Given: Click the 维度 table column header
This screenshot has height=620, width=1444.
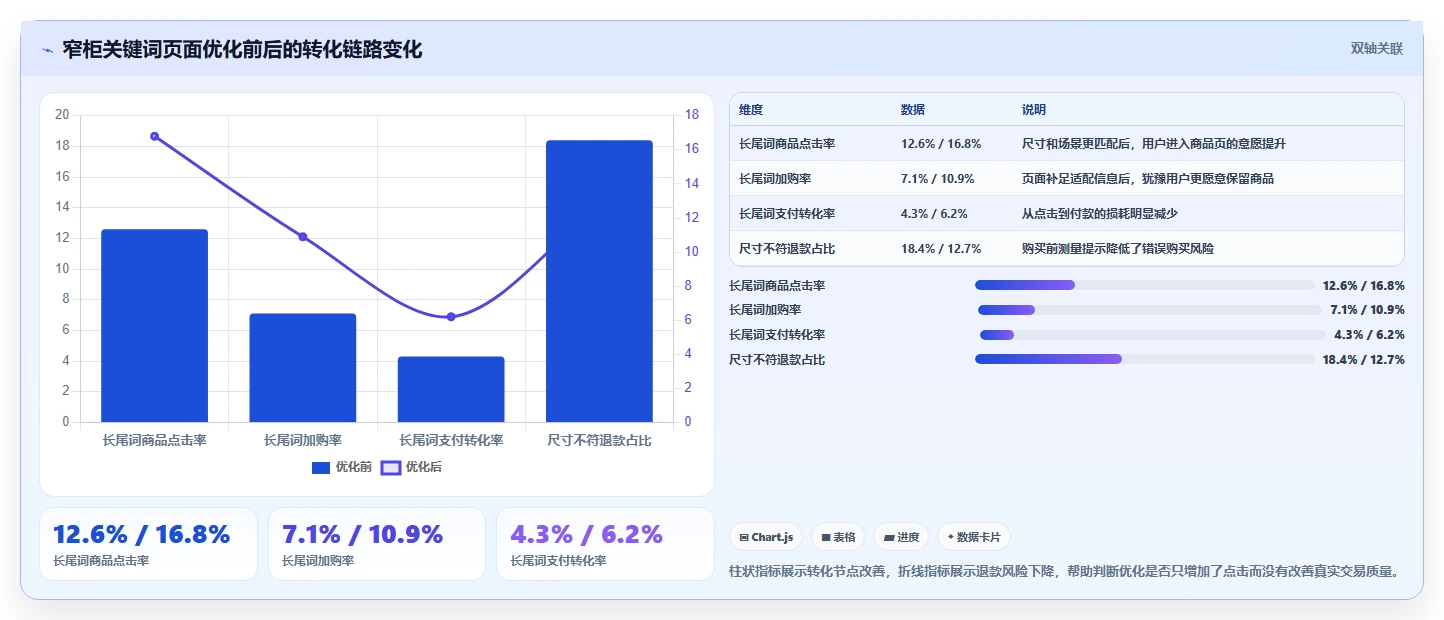Looking at the screenshot, I should coord(751,110).
